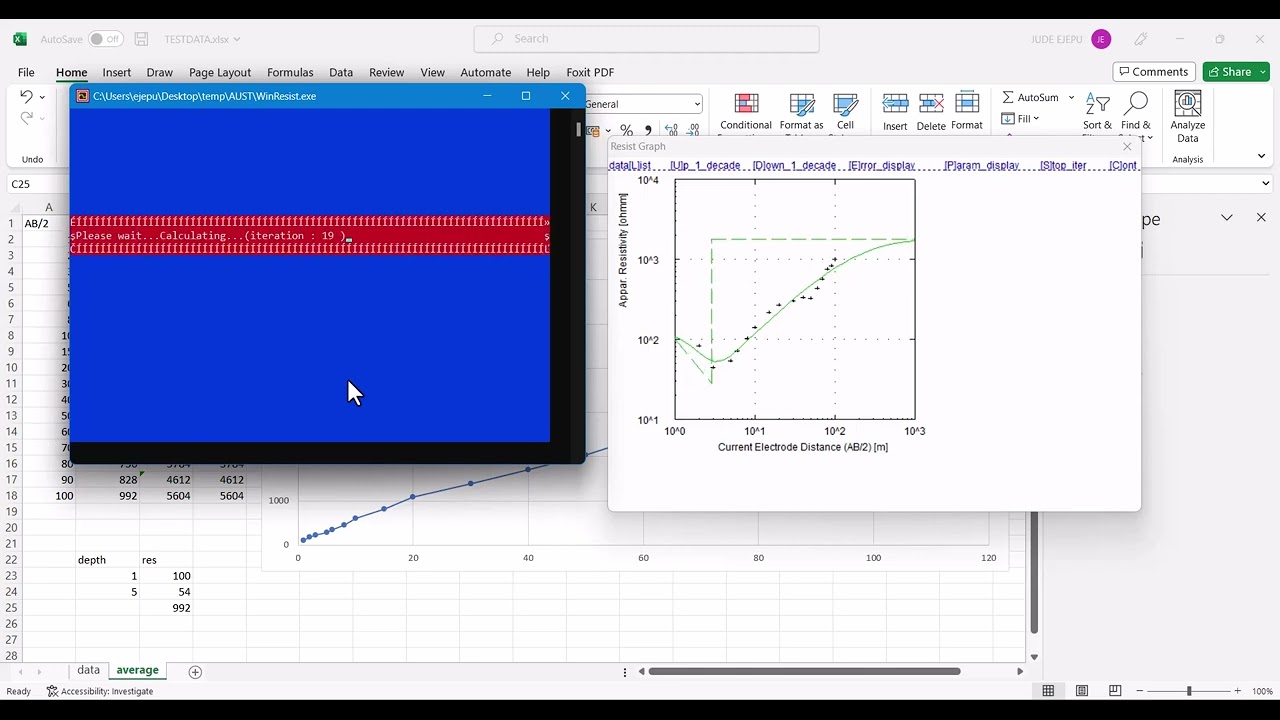
Task: Click the Comments button
Action: pyautogui.click(x=1154, y=72)
